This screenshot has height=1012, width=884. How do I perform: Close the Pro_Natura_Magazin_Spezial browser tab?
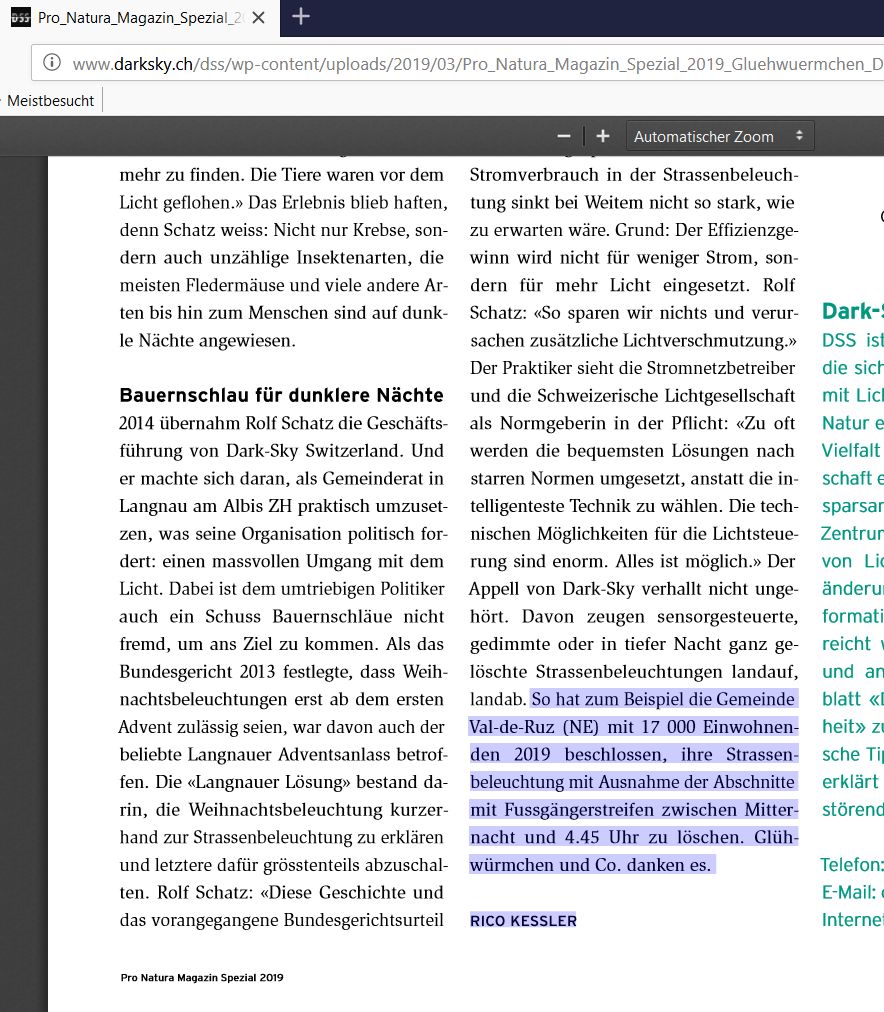pos(258,17)
